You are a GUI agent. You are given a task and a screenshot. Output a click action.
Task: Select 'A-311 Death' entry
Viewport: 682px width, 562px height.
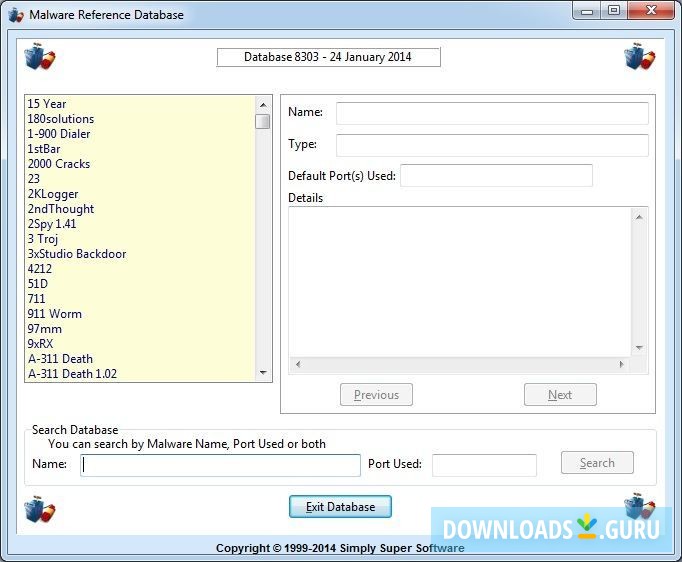pos(140,359)
